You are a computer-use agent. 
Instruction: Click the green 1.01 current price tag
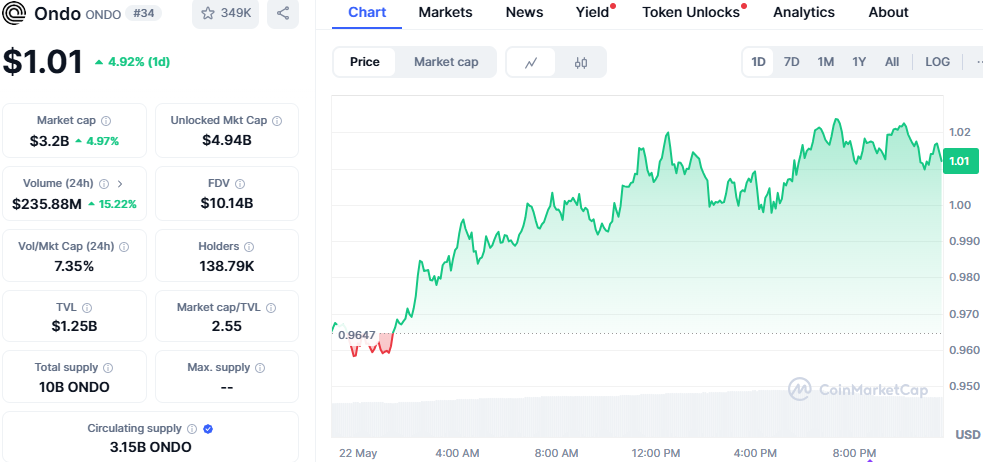tap(960, 161)
